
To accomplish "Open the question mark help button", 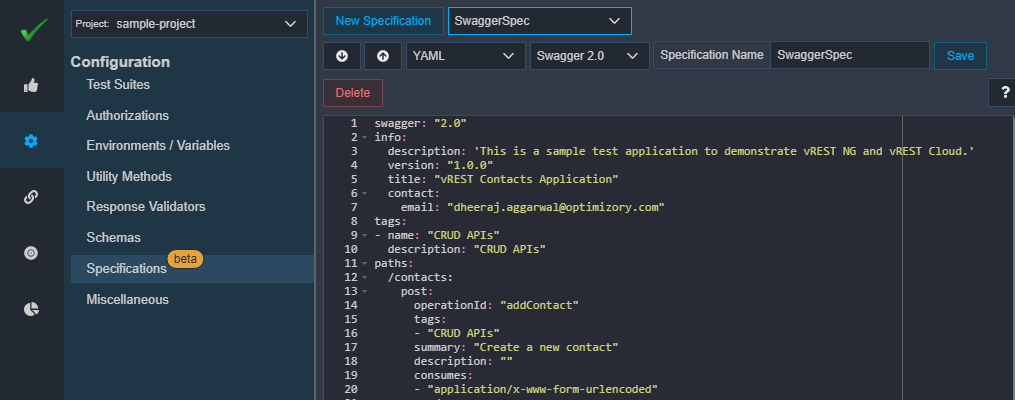I will 1004,93.
